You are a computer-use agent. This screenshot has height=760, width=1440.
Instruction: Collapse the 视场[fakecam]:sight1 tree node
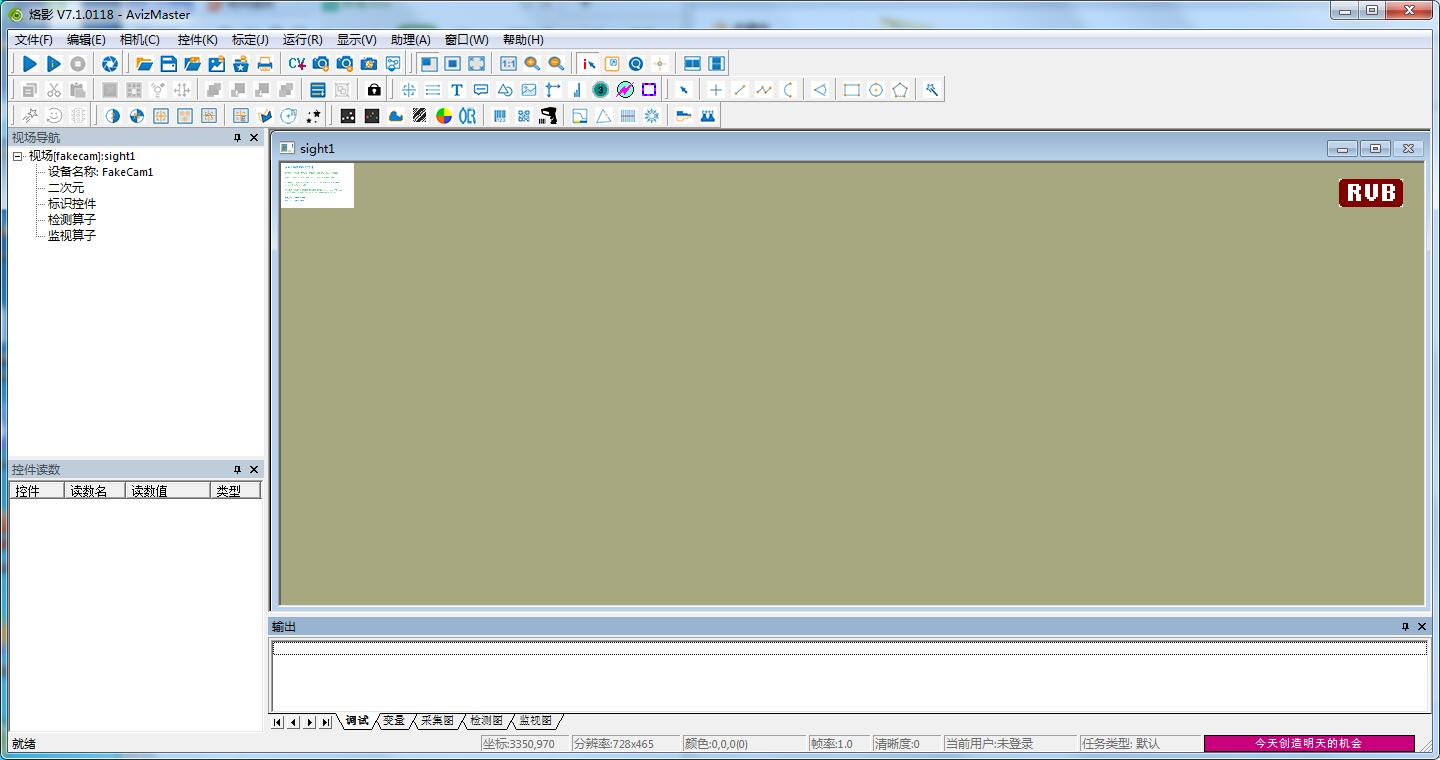point(18,156)
